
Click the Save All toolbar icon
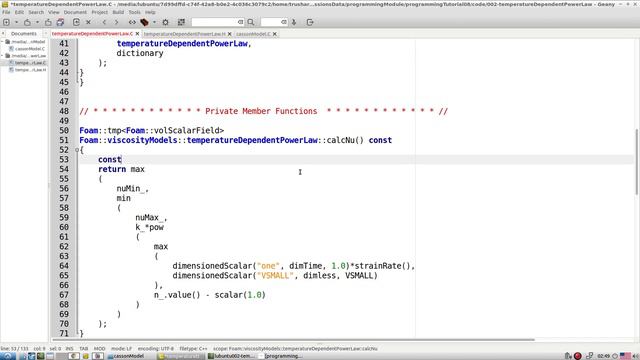(60, 22)
